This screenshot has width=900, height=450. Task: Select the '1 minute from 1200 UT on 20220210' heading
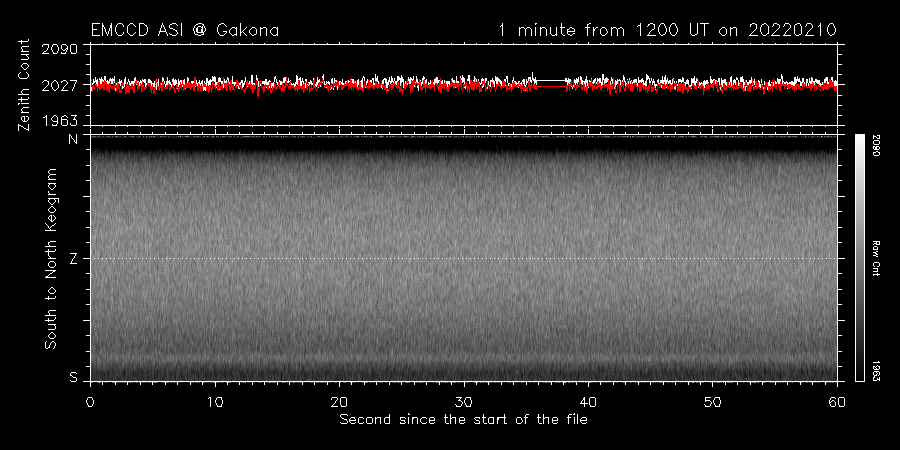[x=667, y=30]
